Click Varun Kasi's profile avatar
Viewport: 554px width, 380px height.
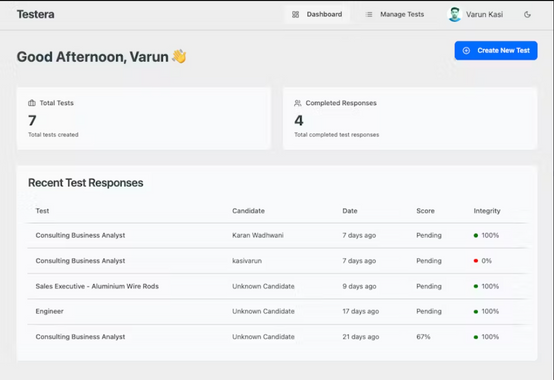(x=454, y=14)
